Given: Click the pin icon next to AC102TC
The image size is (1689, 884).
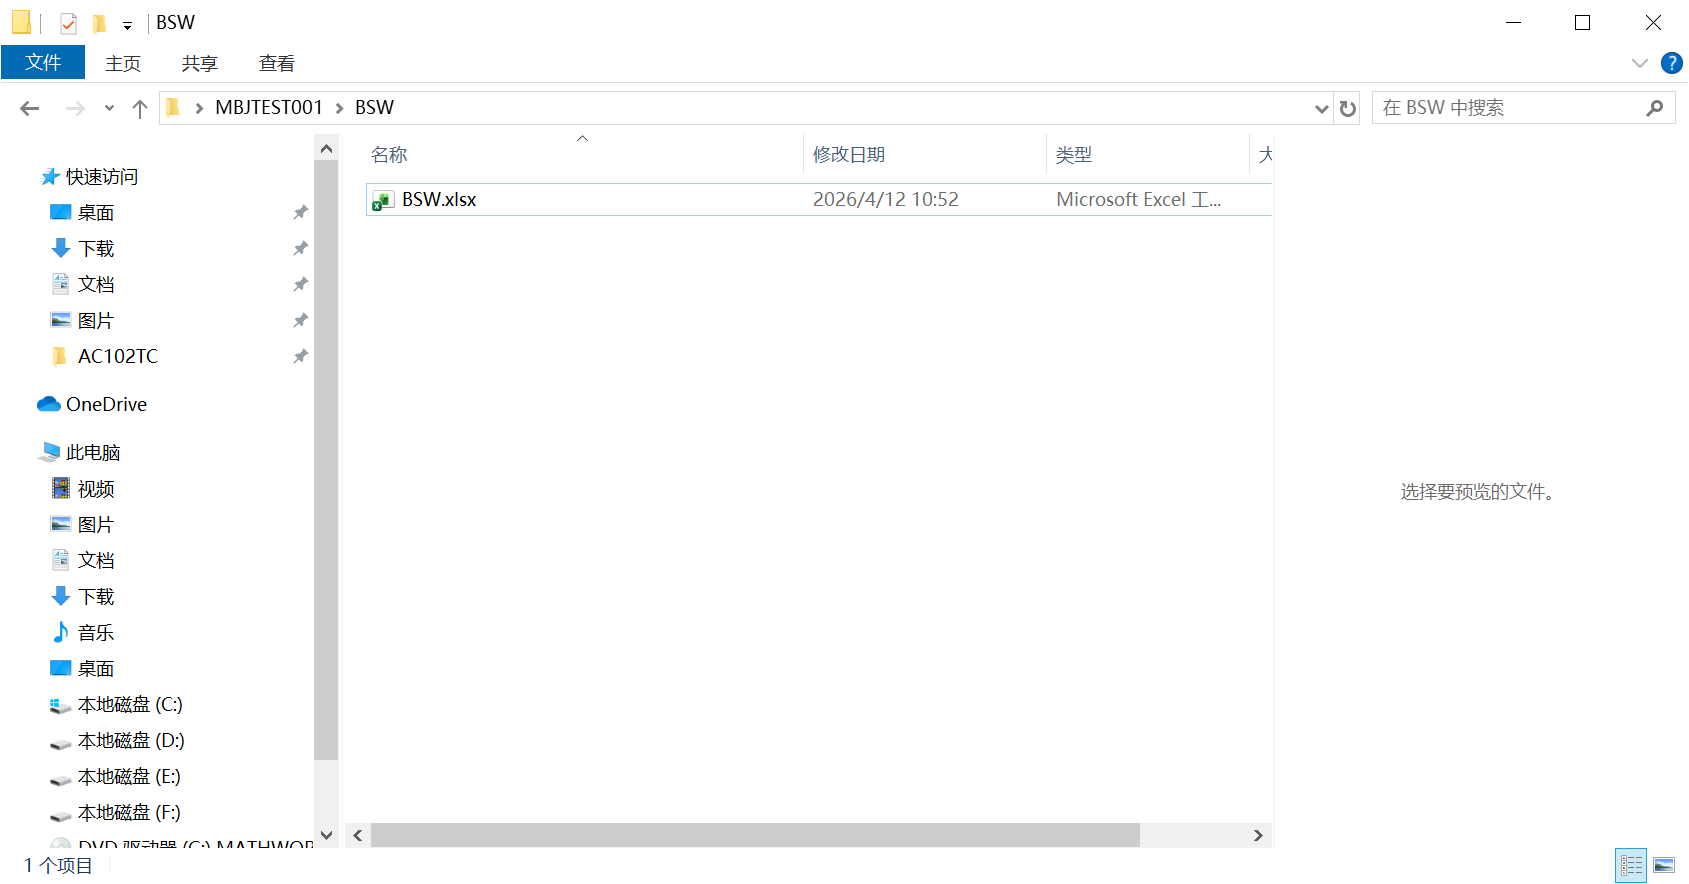Looking at the screenshot, I should pos(300,357).
